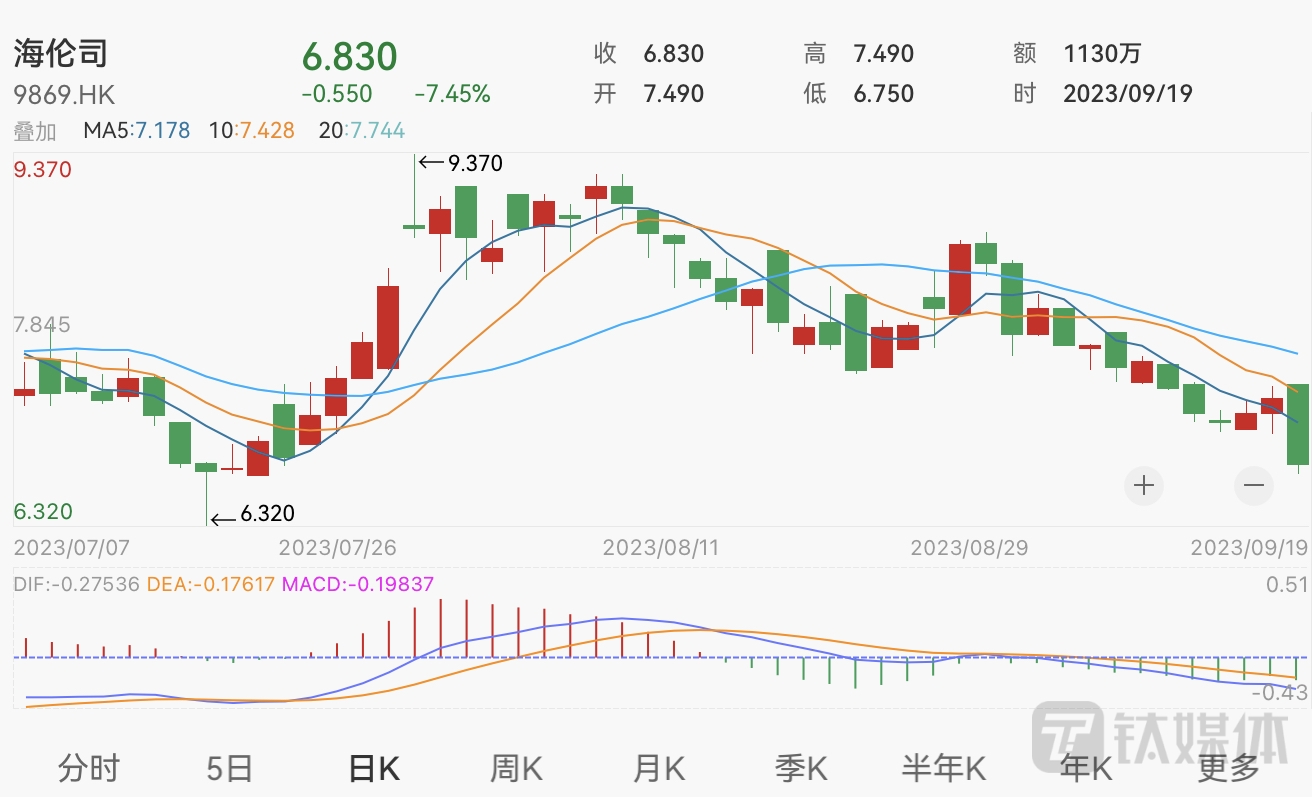
Task: Tap the MACD indicator value label
Action: point(358,584)
